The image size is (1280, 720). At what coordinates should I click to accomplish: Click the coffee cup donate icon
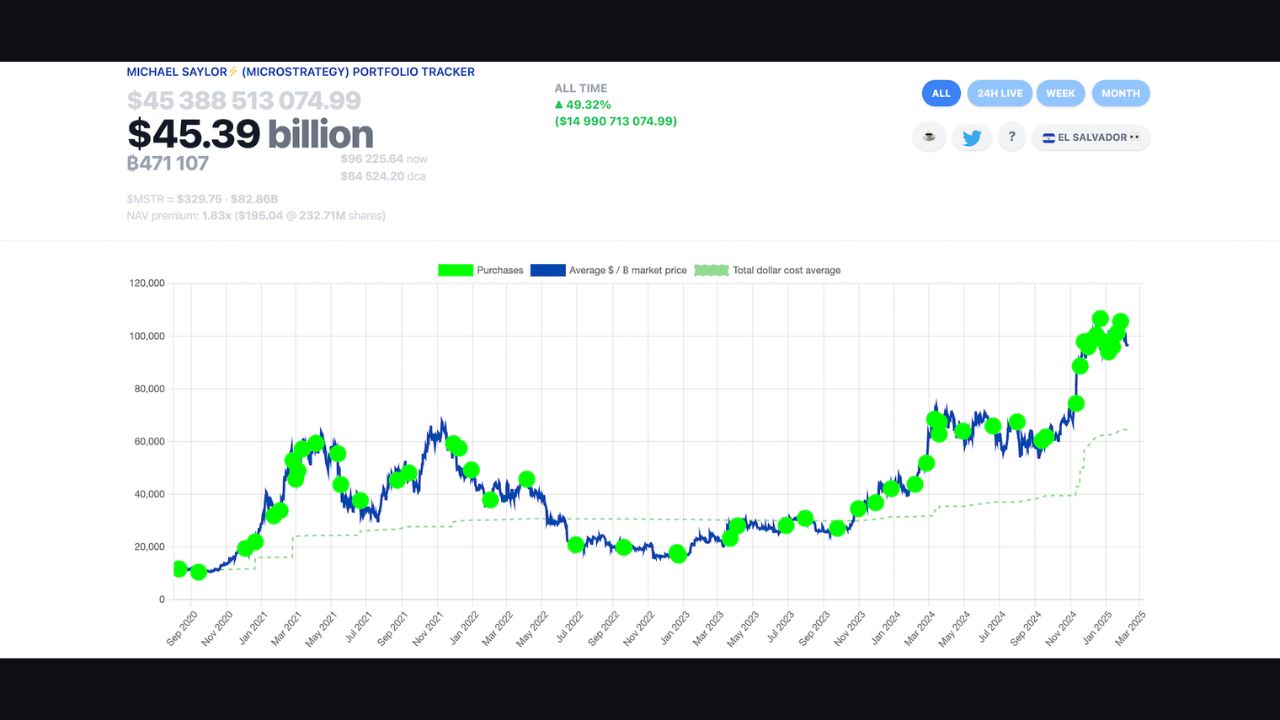pos(929,137)
